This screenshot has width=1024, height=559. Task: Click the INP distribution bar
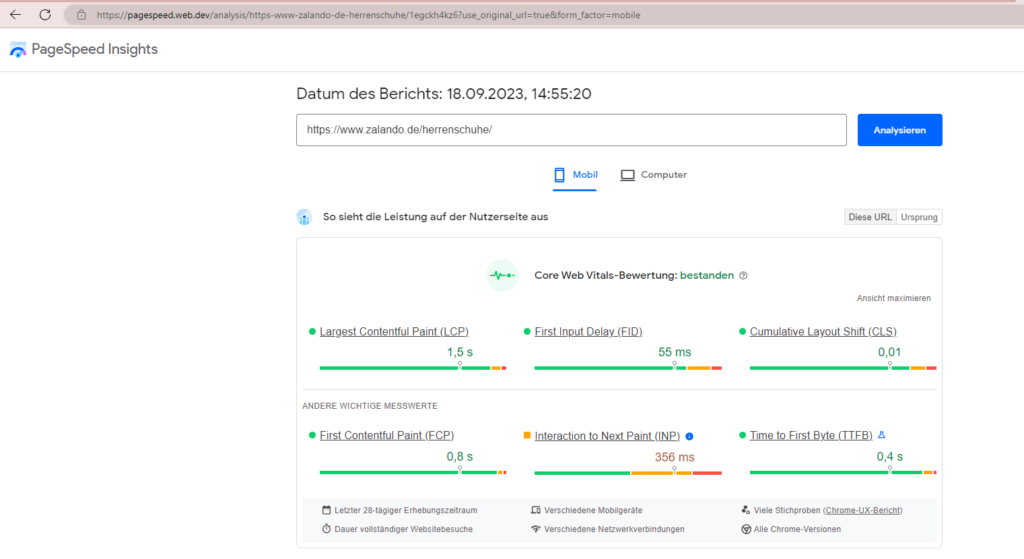[628, 473]
